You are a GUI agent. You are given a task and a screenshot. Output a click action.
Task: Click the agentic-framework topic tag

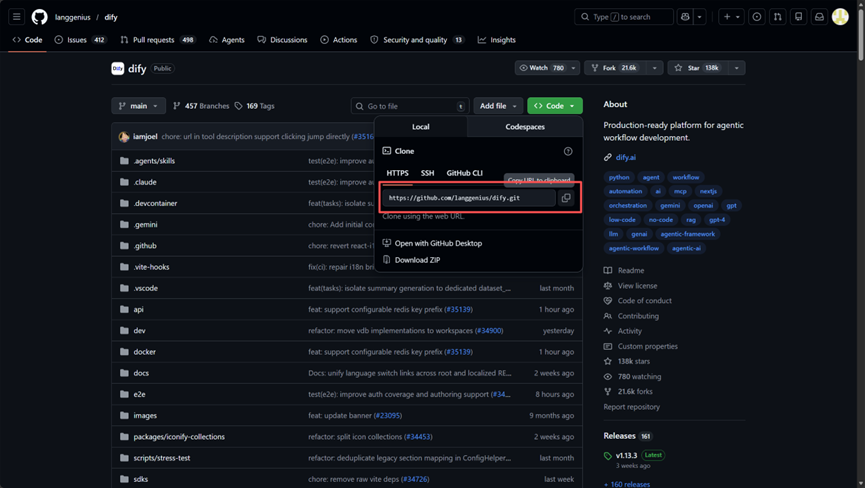click(687, 234)
